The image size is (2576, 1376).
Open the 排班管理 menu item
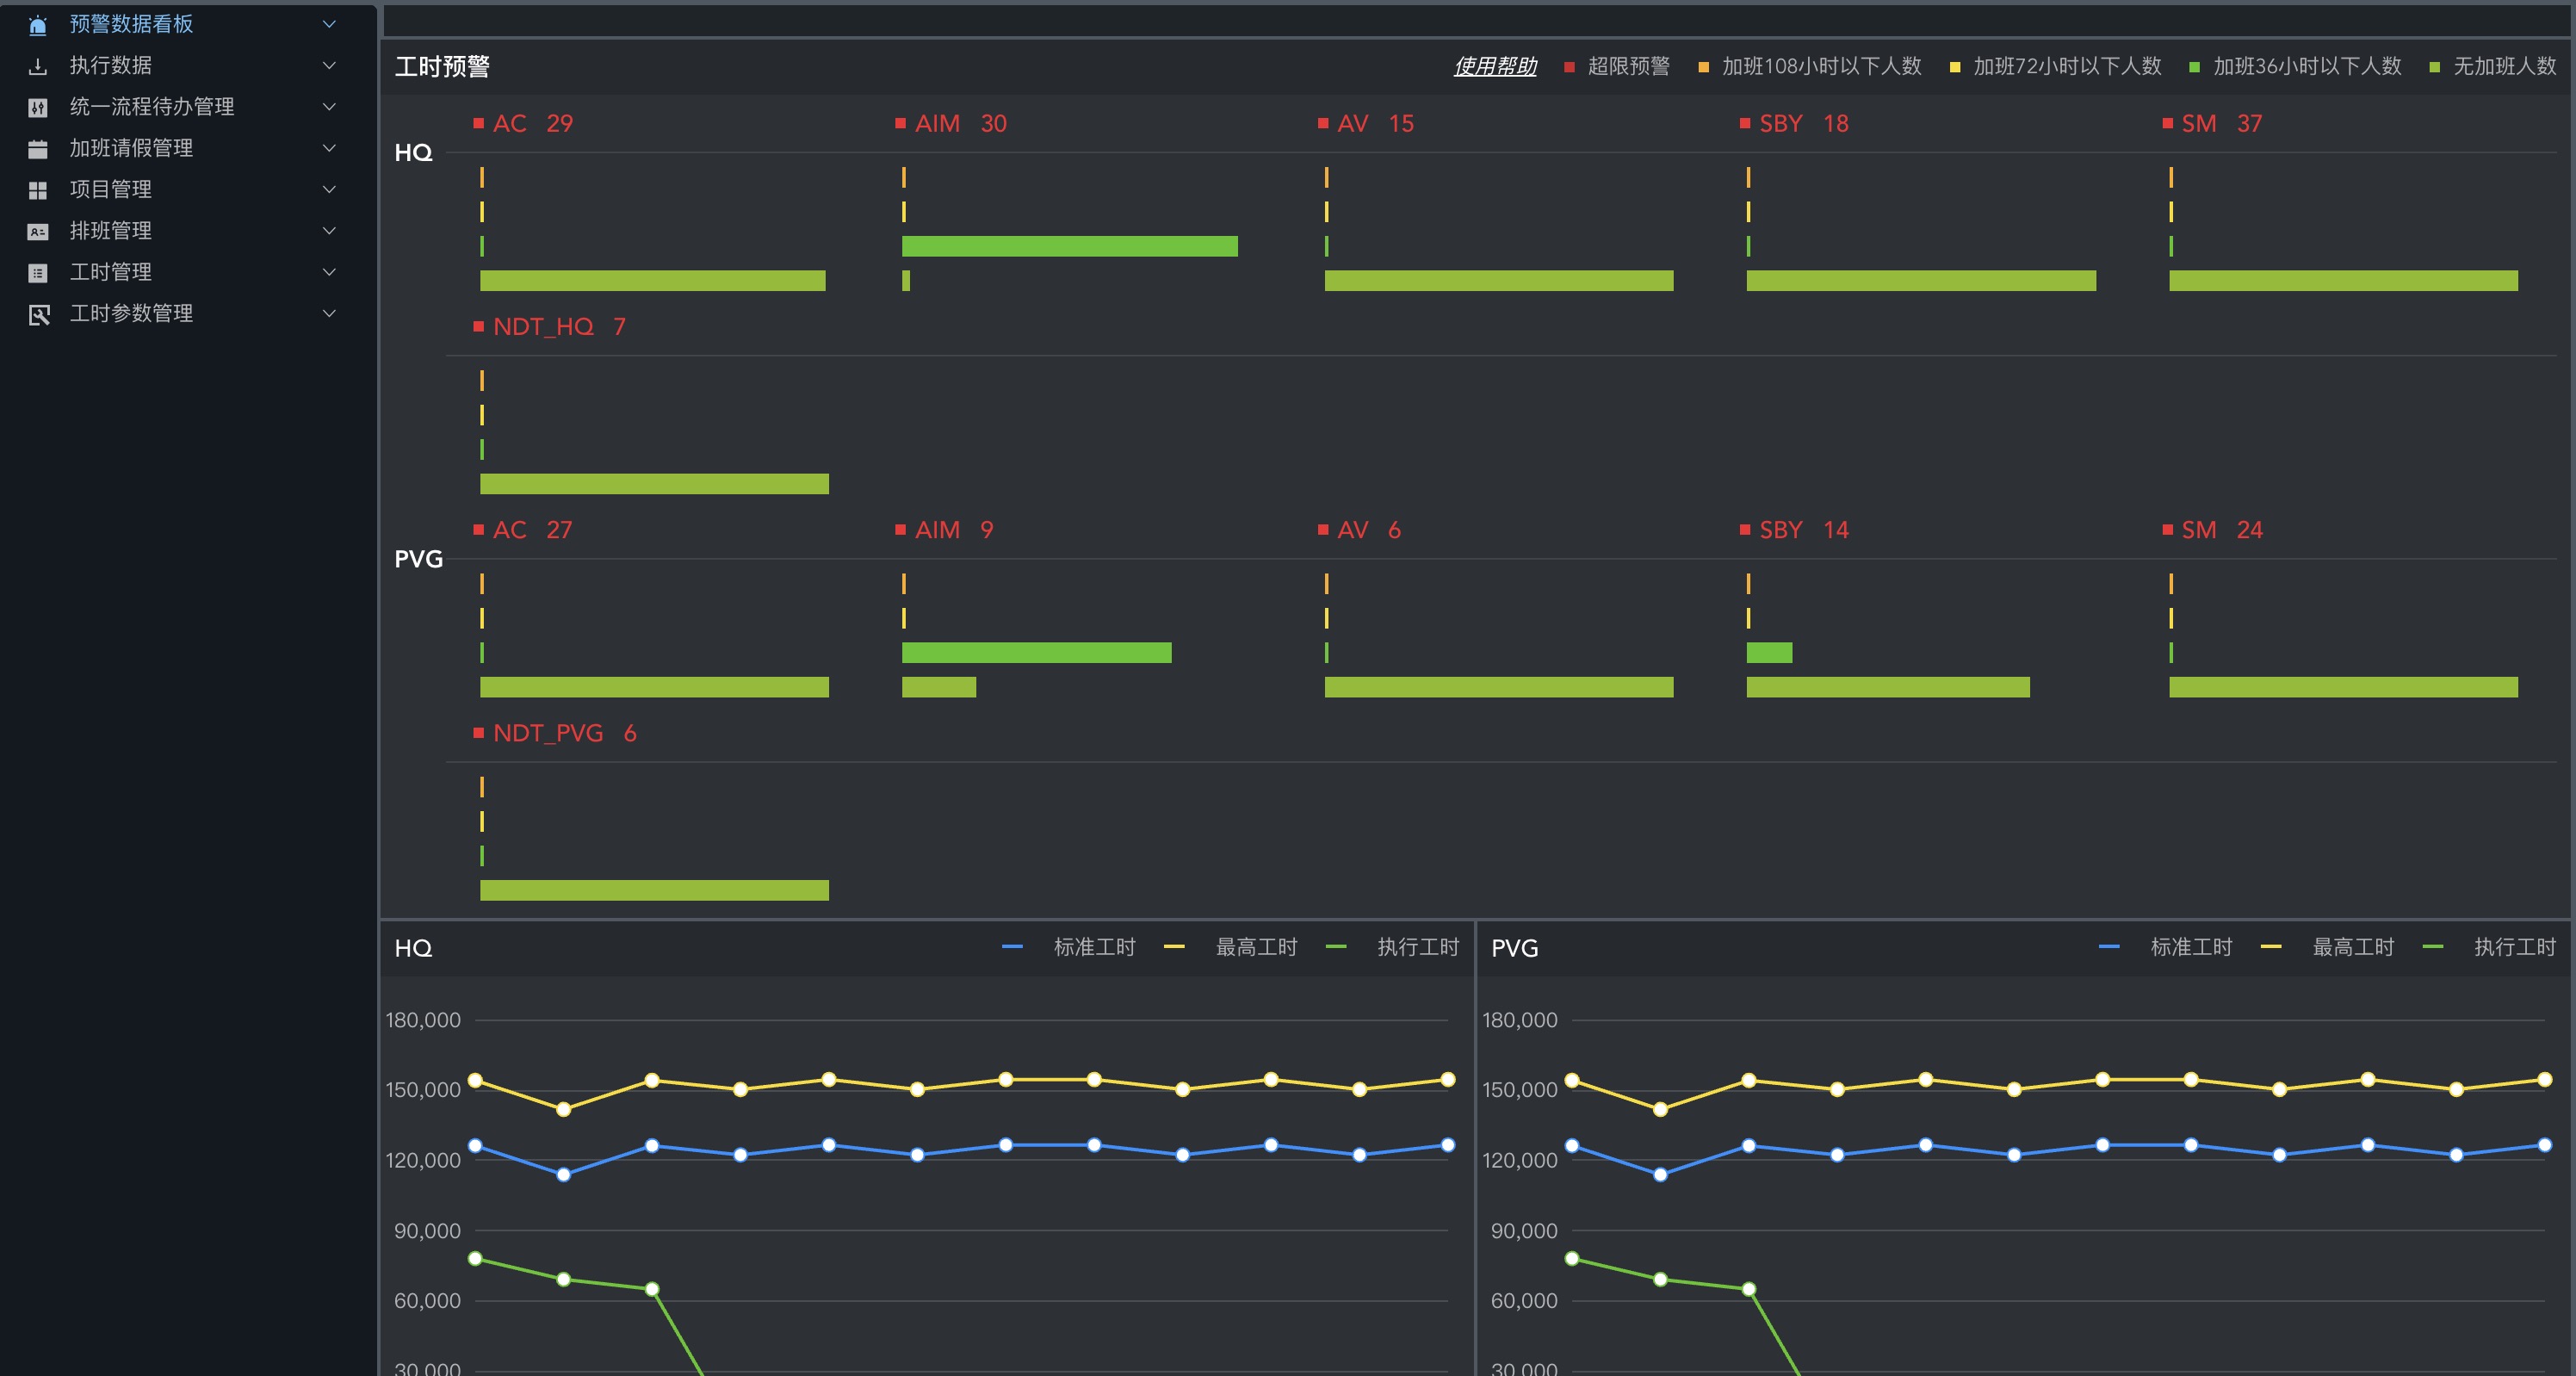point(188,231)
